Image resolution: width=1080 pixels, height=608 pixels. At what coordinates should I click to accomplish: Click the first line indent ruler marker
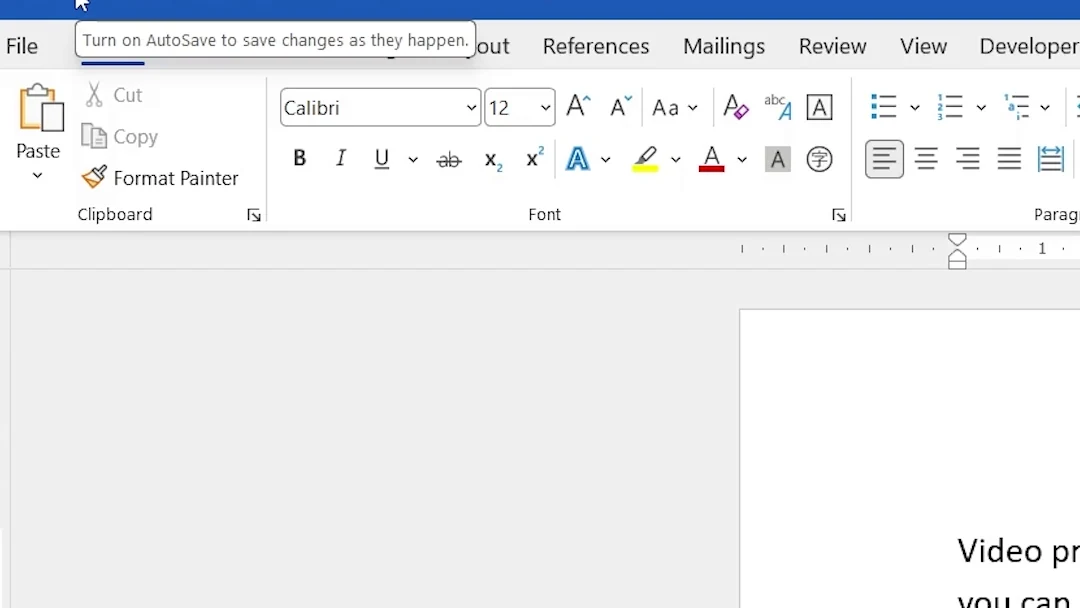pos(957,239)
